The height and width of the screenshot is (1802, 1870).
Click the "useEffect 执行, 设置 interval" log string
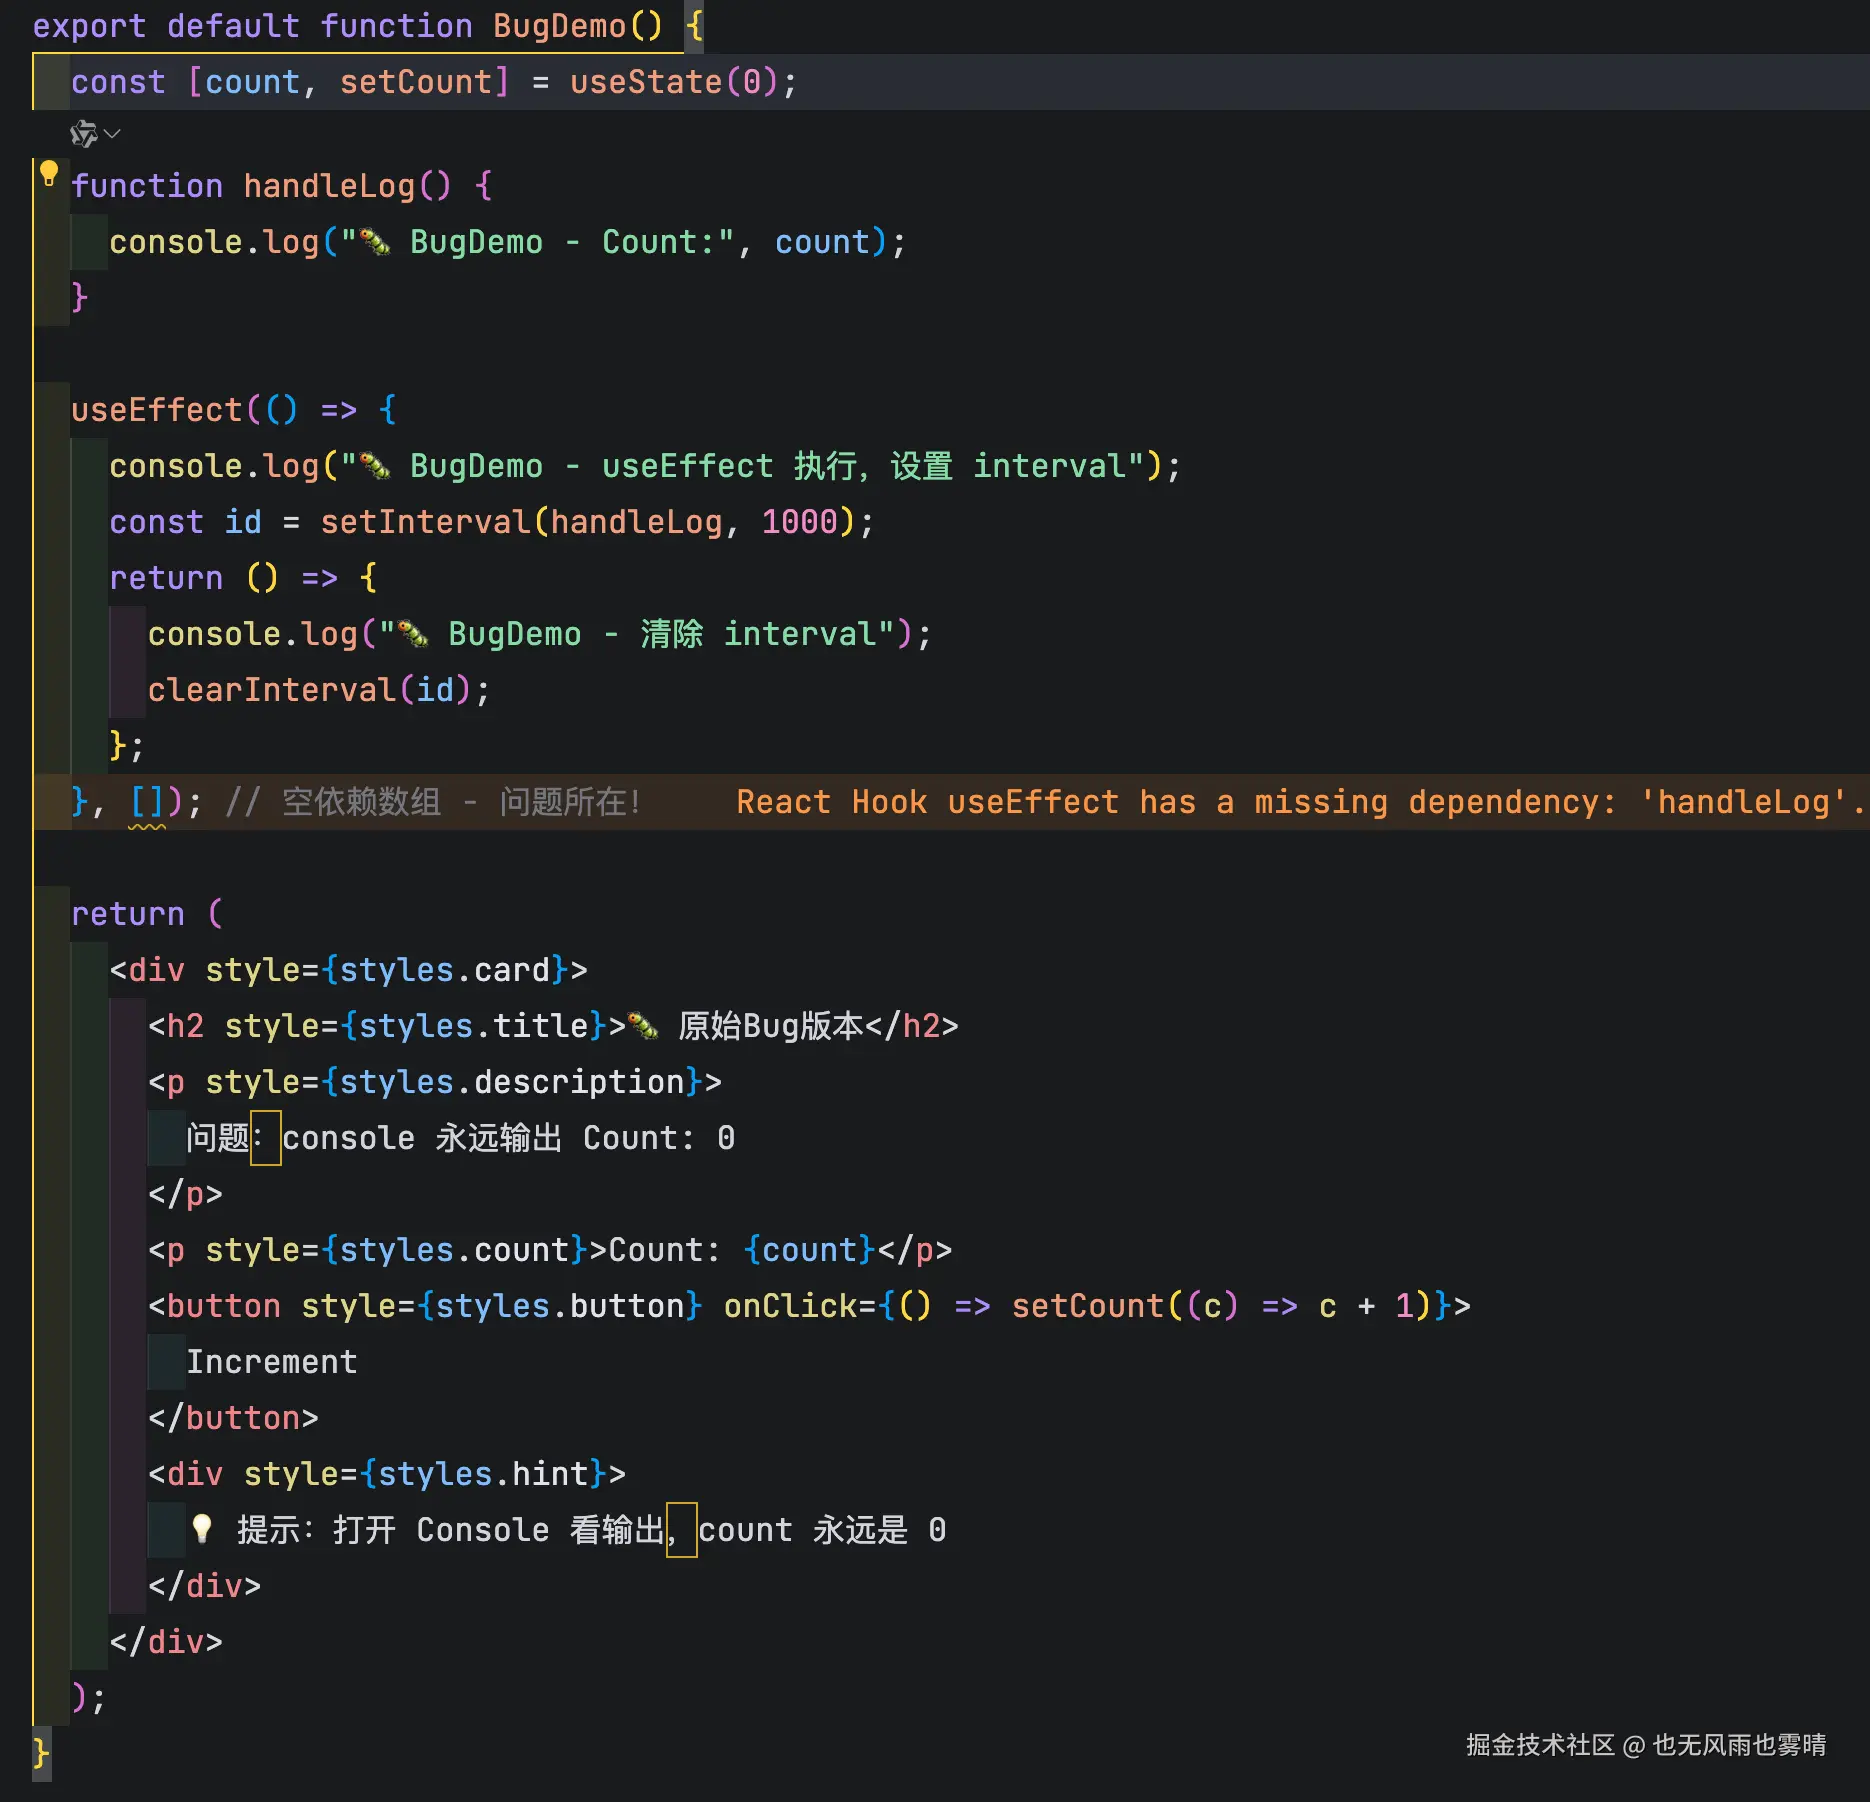coord(743,466)
